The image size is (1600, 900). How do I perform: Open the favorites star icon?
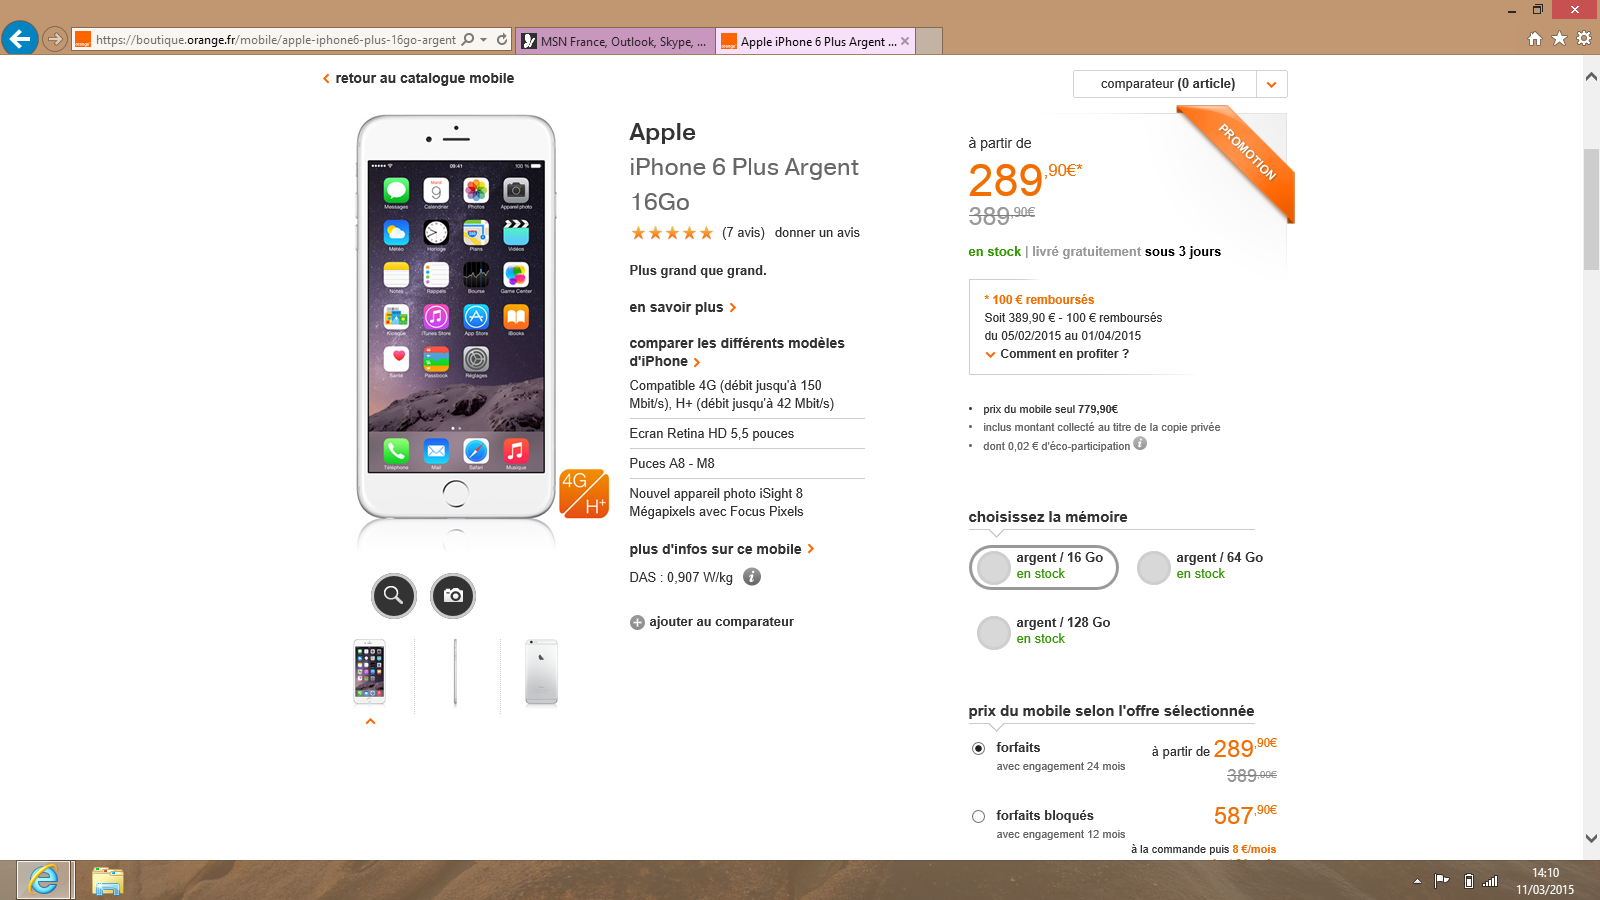coord(1559,39)
